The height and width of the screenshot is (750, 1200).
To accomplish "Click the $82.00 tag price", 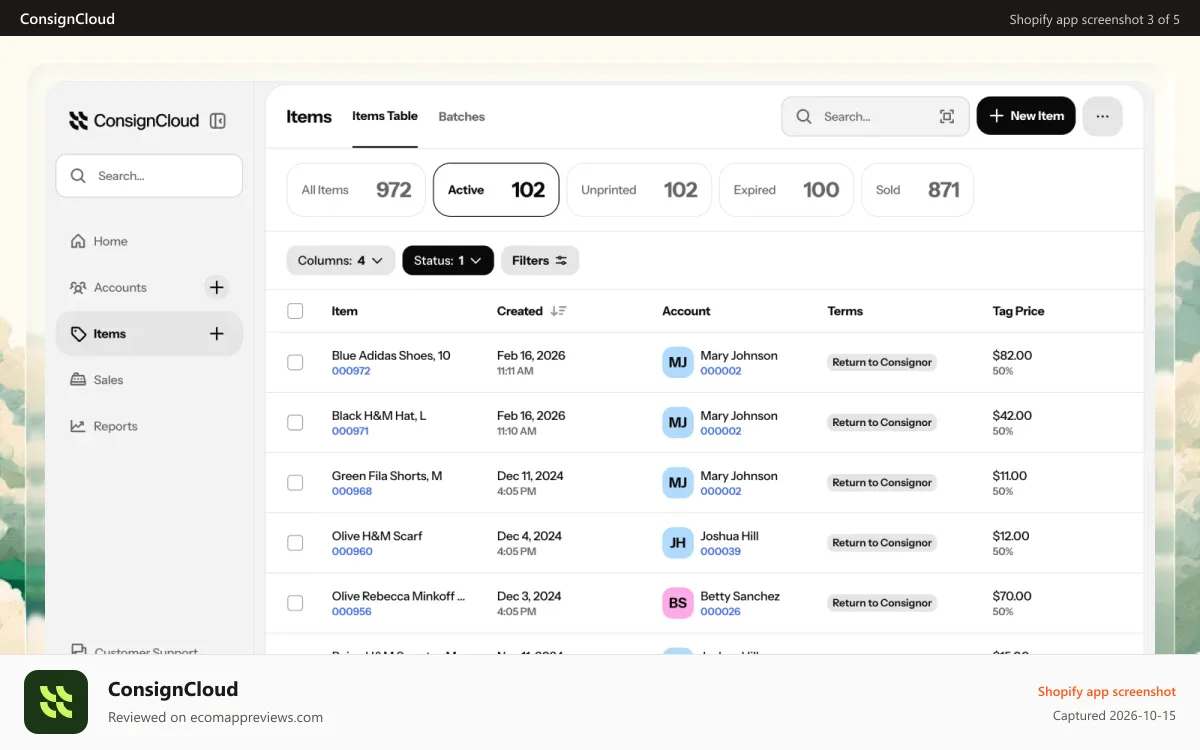I will [1012, 355].
